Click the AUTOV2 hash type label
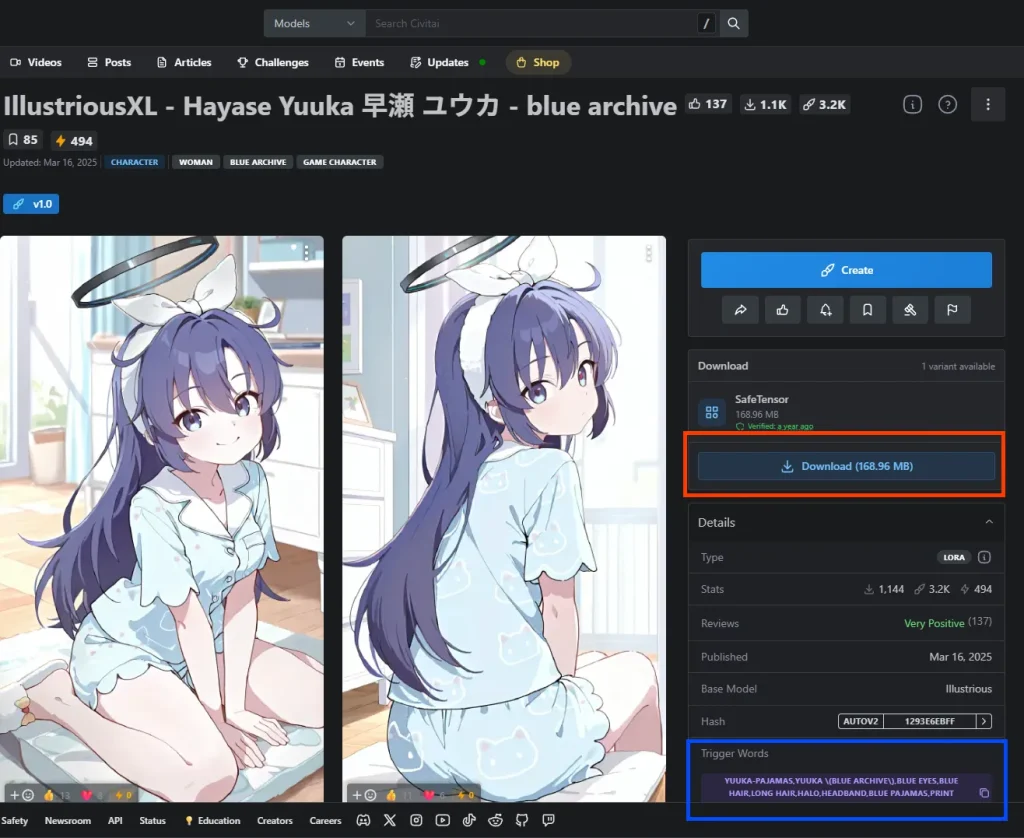1024x838 pixels. pyautogui.click(x=861, y=721)
